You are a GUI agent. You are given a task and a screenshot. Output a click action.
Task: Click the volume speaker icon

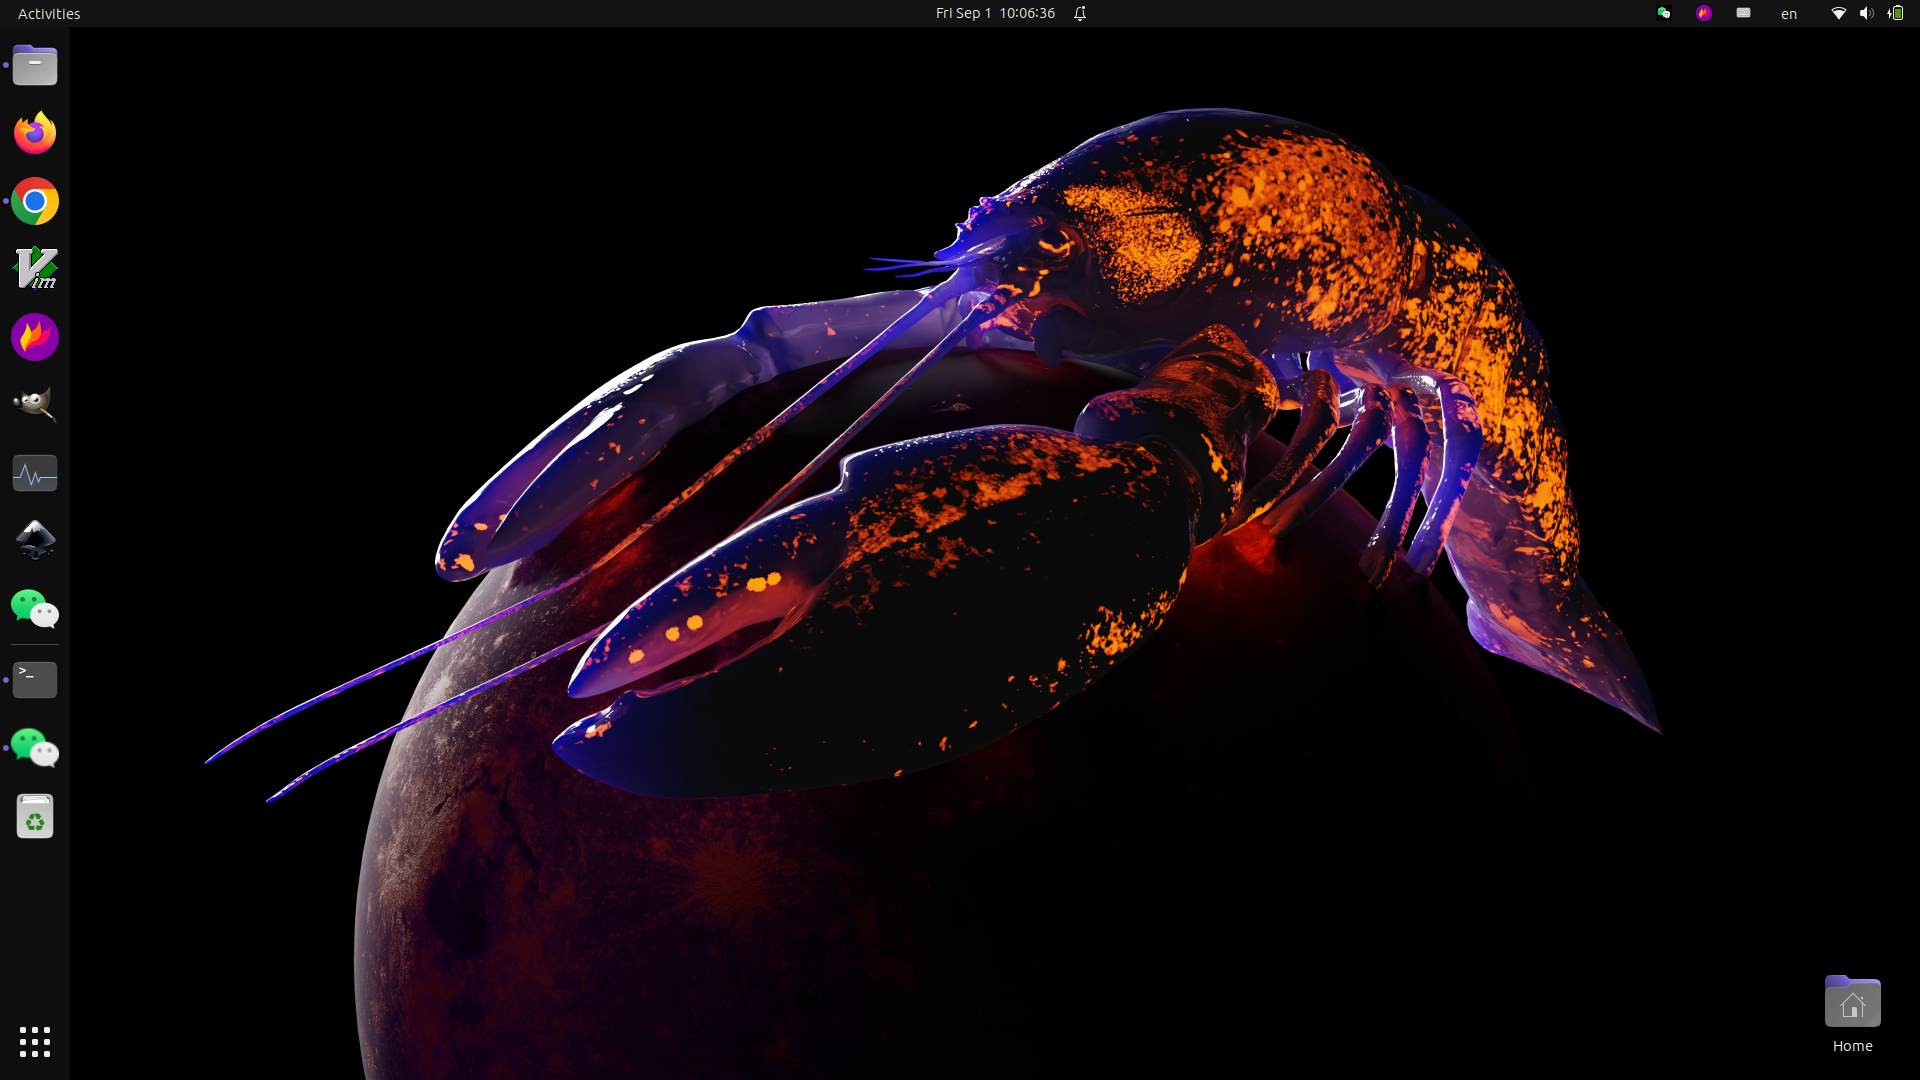(1866, 13)
